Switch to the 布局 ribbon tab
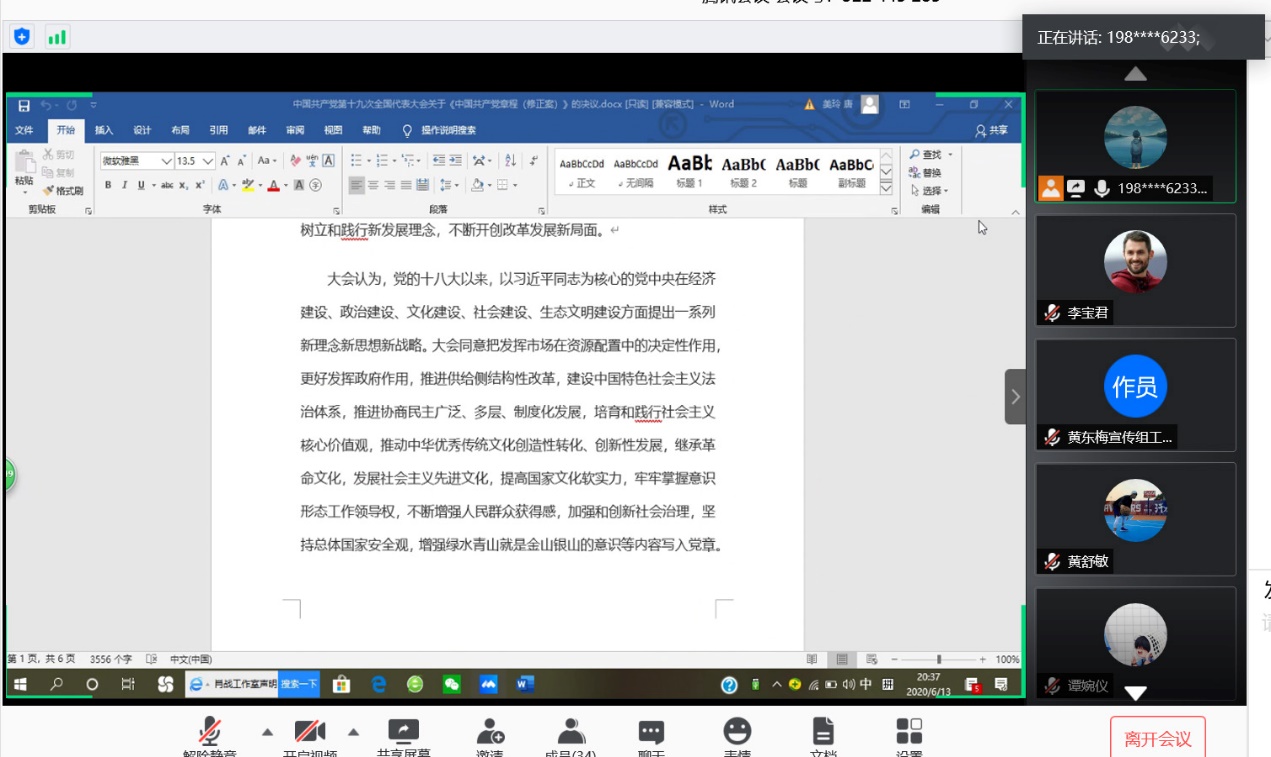This screenshot has width=1271, height=757. coord(180,130)
